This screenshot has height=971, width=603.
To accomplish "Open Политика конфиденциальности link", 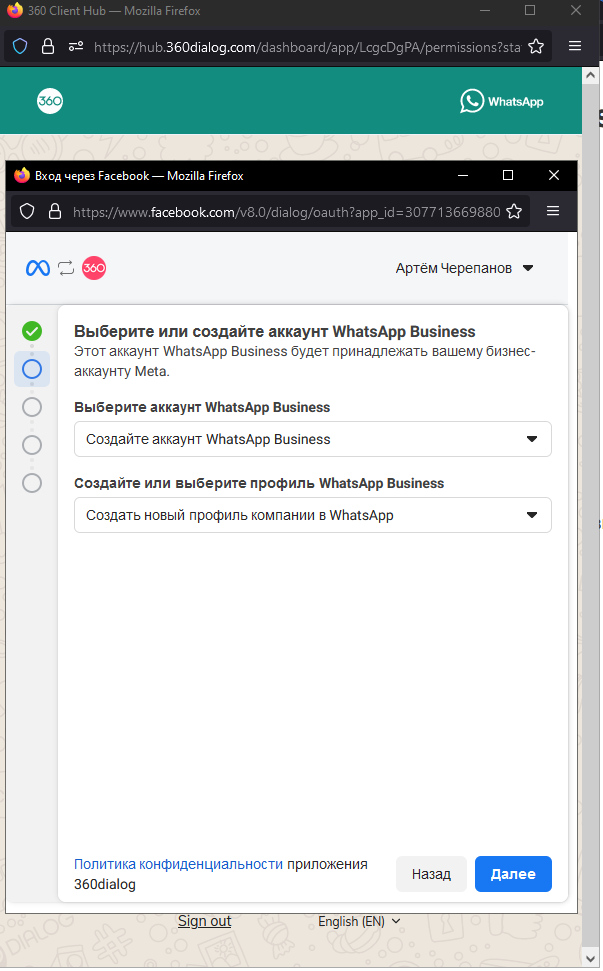I will [x=178, y=864].
